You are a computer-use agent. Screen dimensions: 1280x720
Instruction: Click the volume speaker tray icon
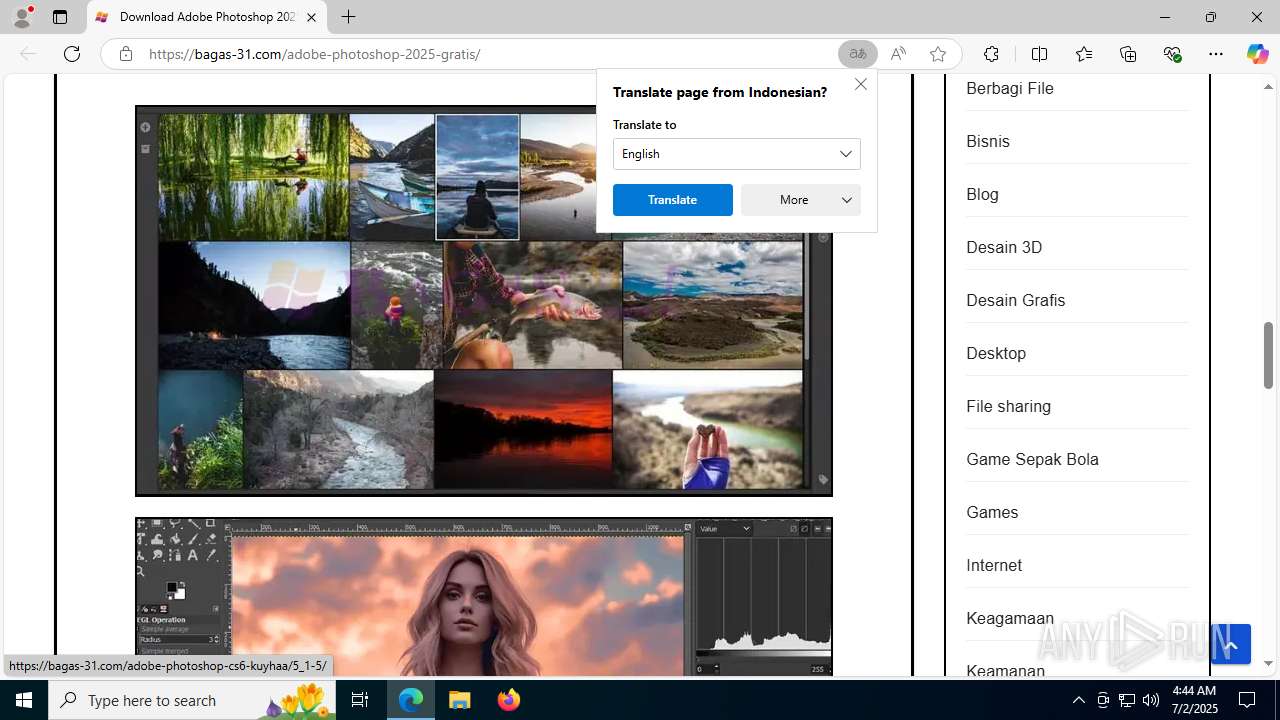[x=1151, y=700]
